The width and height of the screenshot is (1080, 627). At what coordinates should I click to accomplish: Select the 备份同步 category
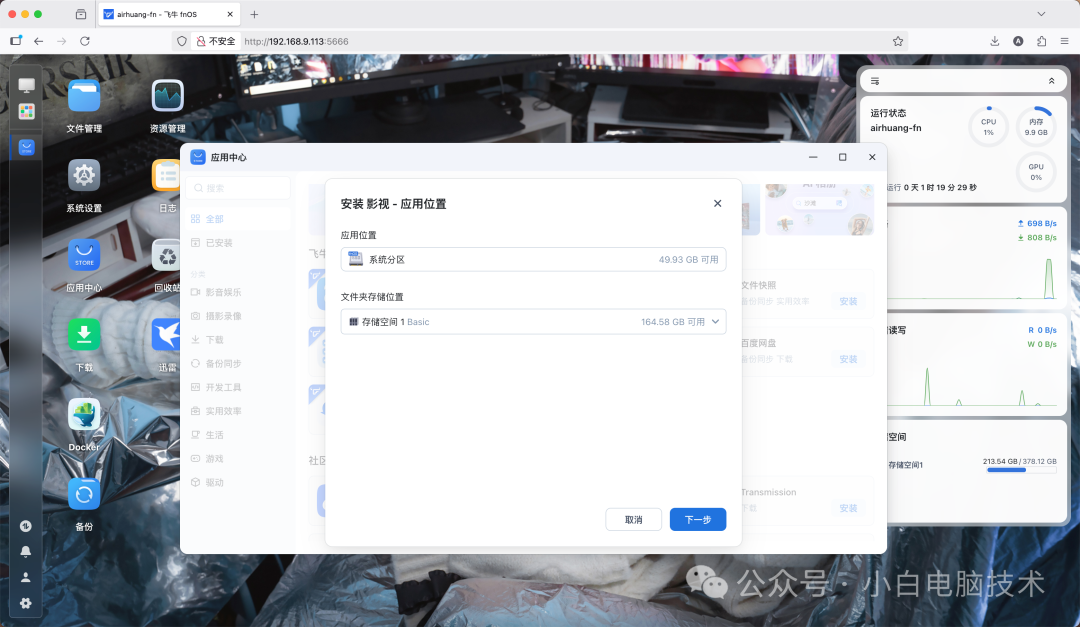pos(238,363)
